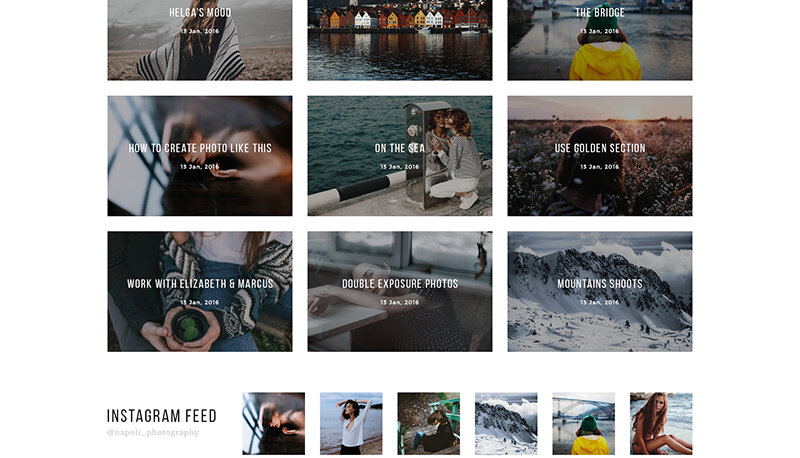Open first Instagram photo of reflection portrait
Screen dimensions: 800x458
[273, 423]
